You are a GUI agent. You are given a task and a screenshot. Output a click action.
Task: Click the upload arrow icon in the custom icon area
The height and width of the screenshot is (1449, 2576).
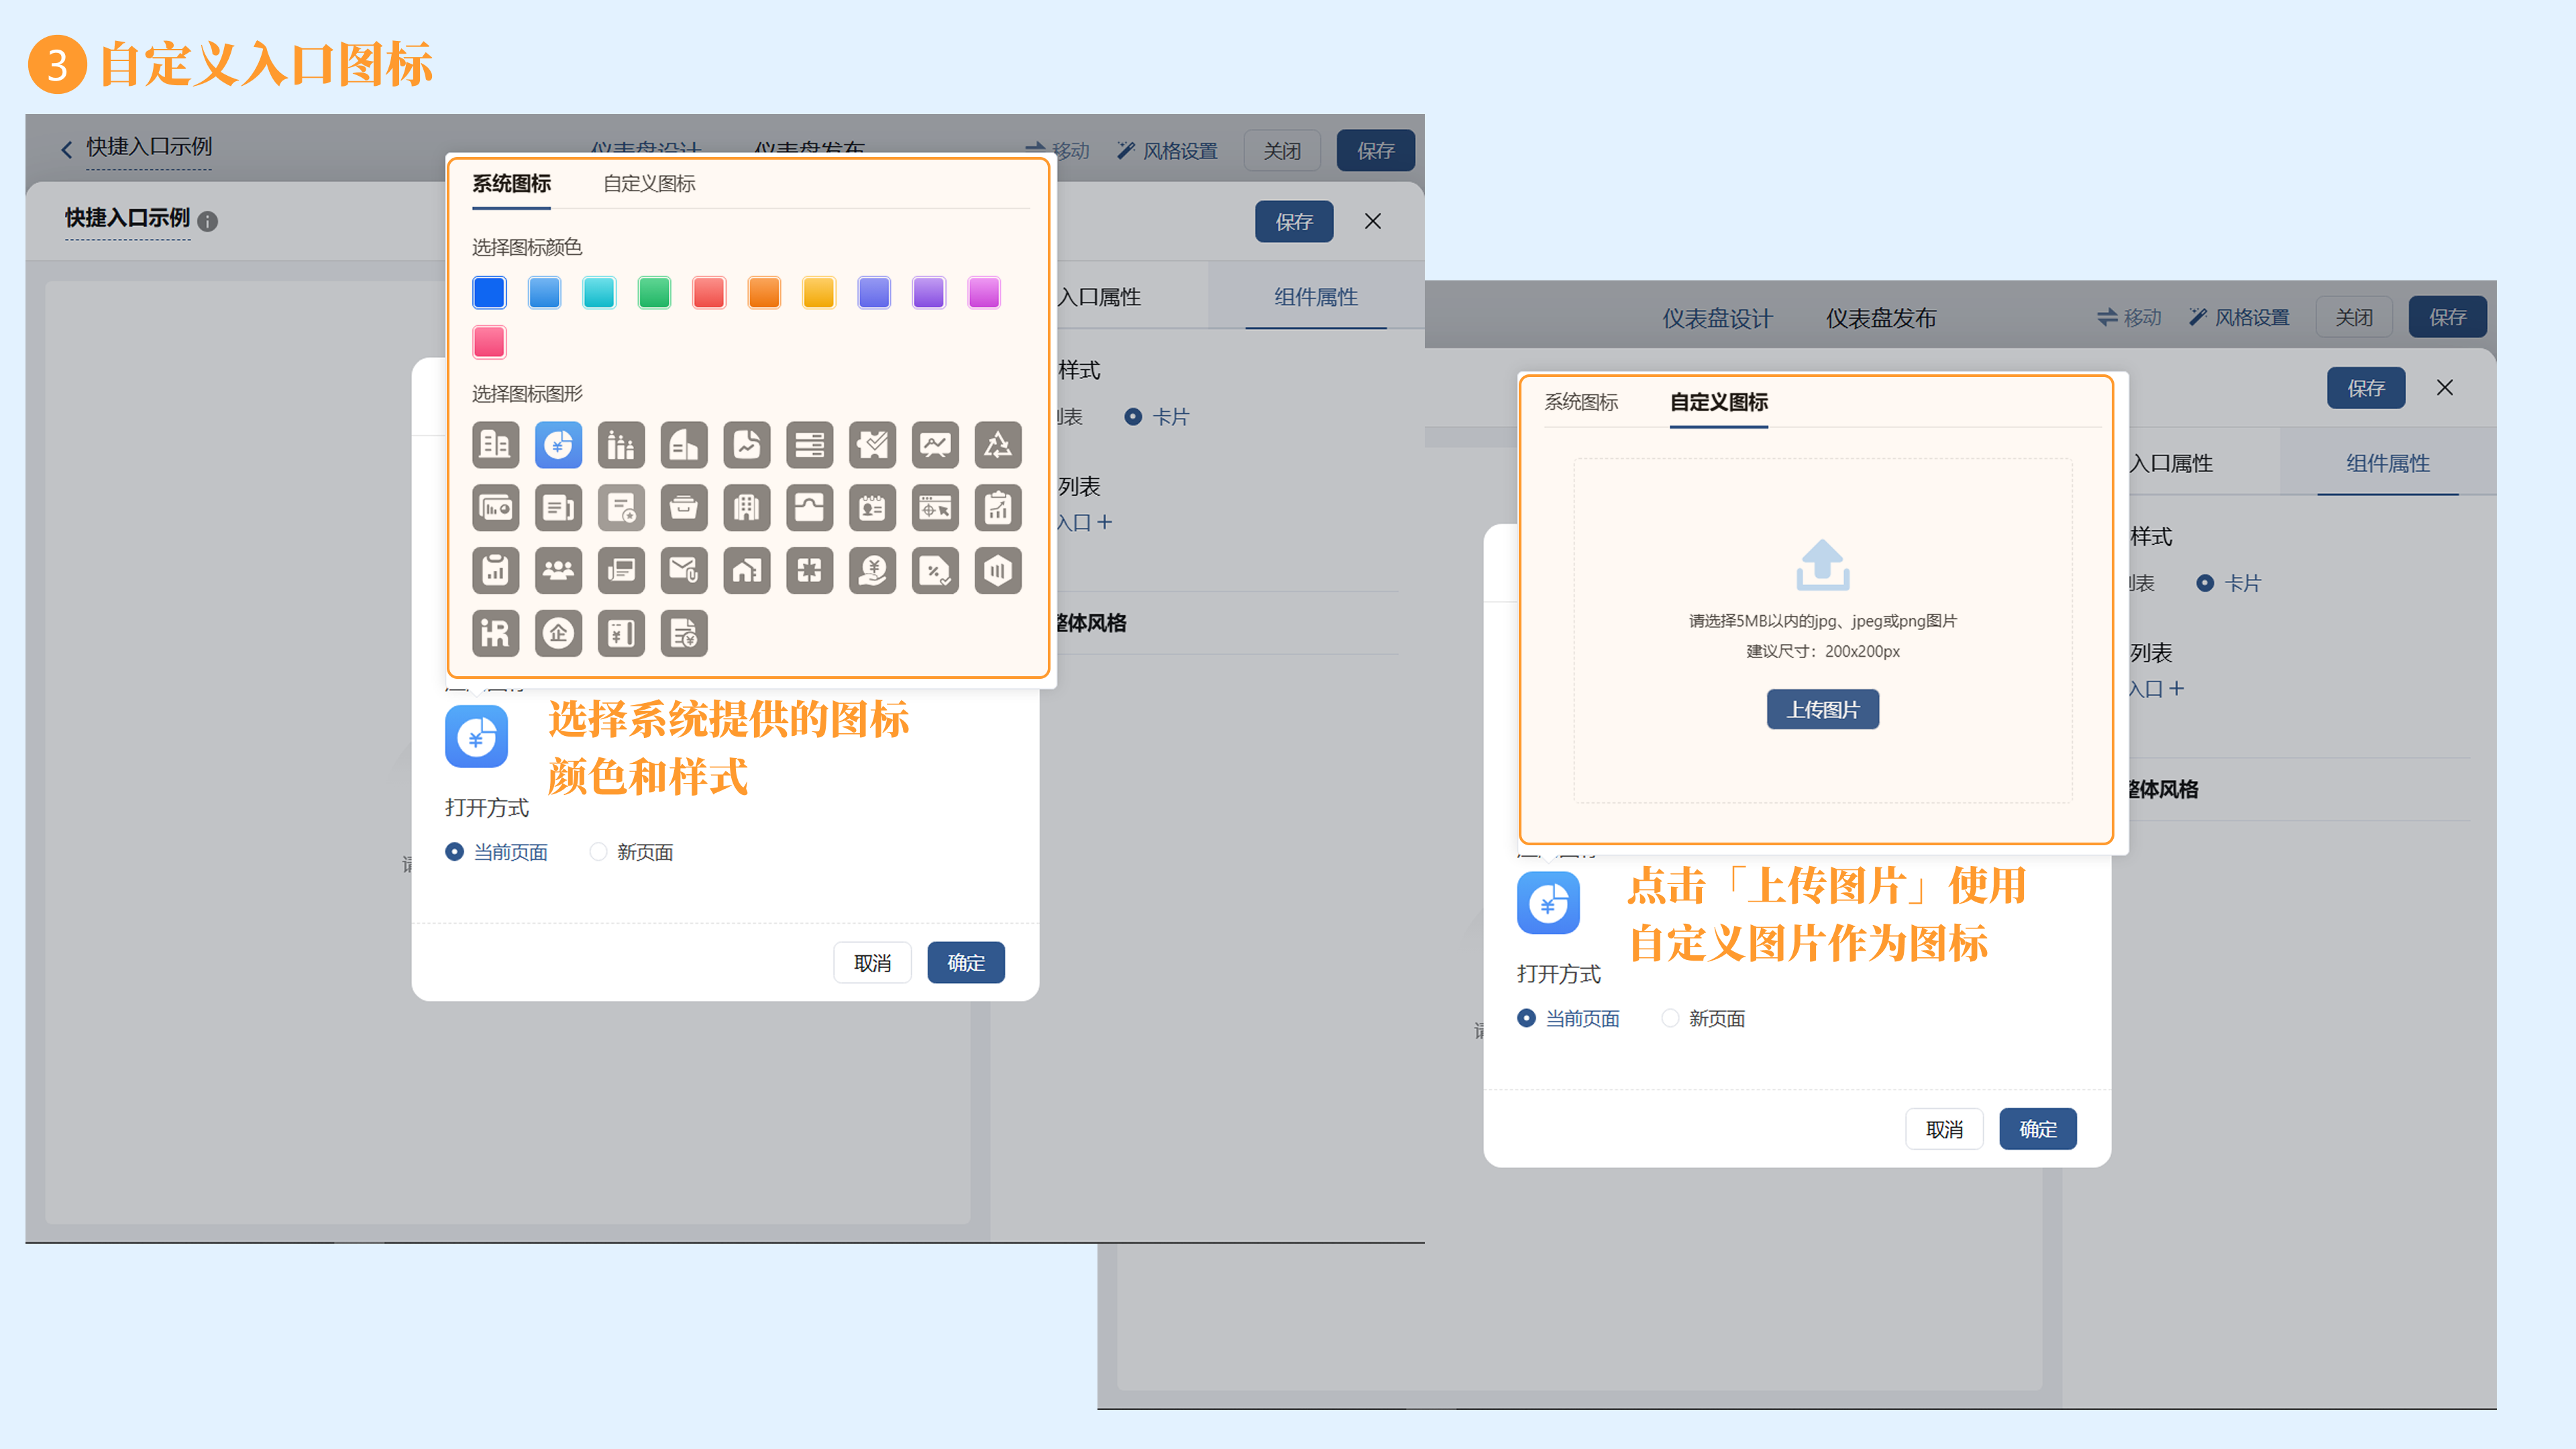(x=1822, y=565)
